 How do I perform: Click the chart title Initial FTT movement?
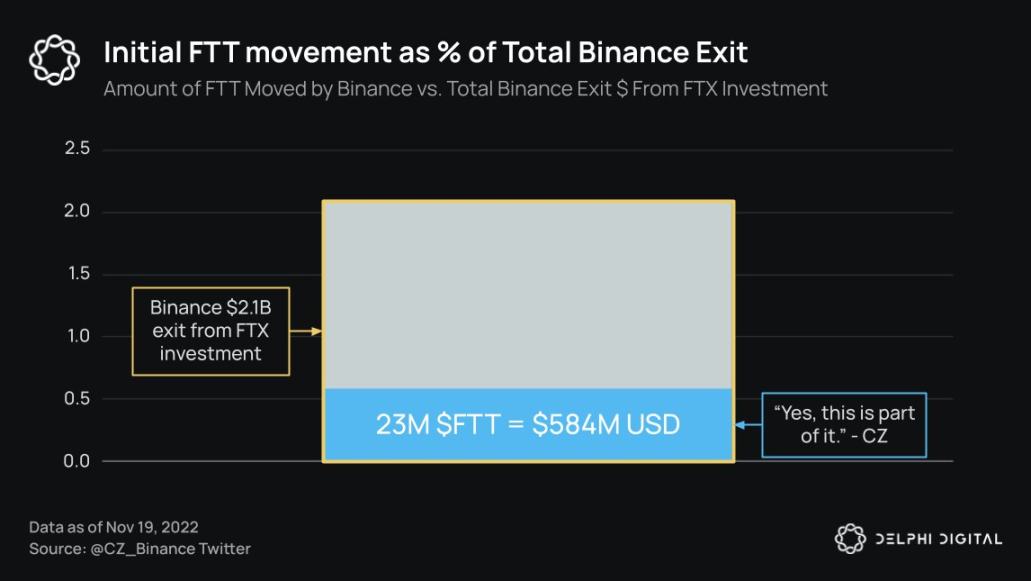tap(425, 53)
